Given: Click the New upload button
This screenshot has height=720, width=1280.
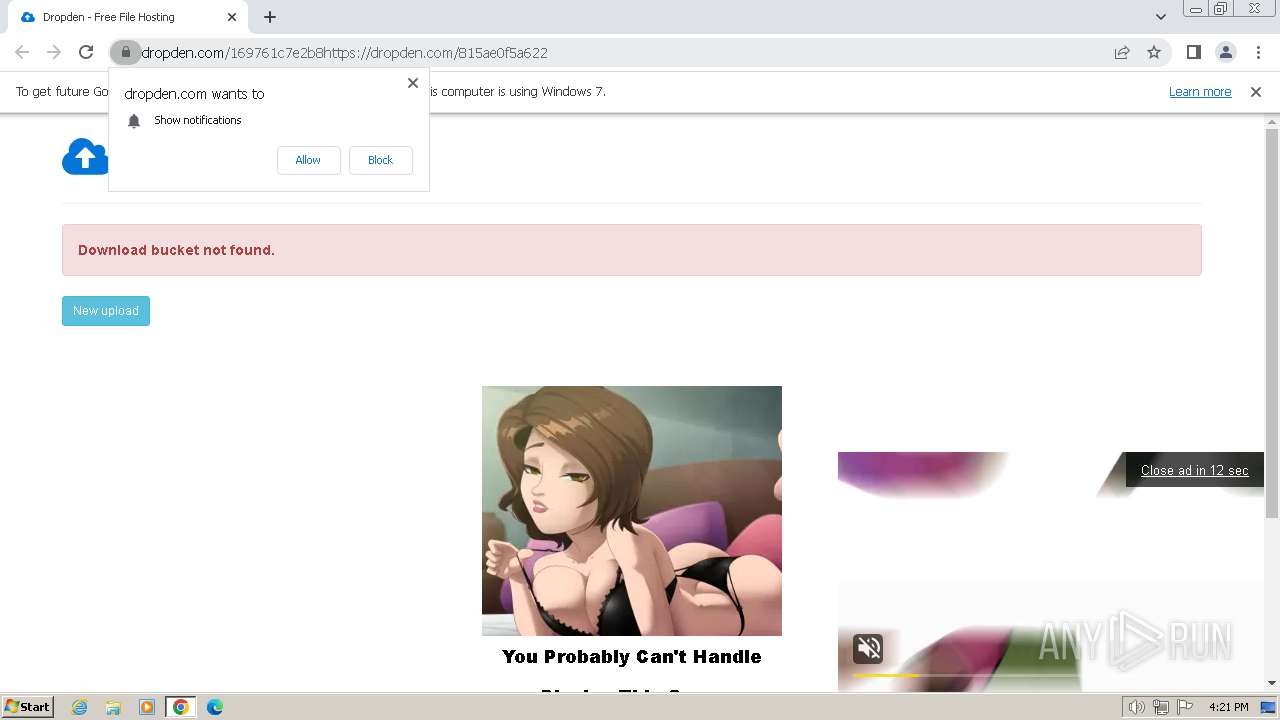Looking at the screenshot, I should click(x=106, y=311).
